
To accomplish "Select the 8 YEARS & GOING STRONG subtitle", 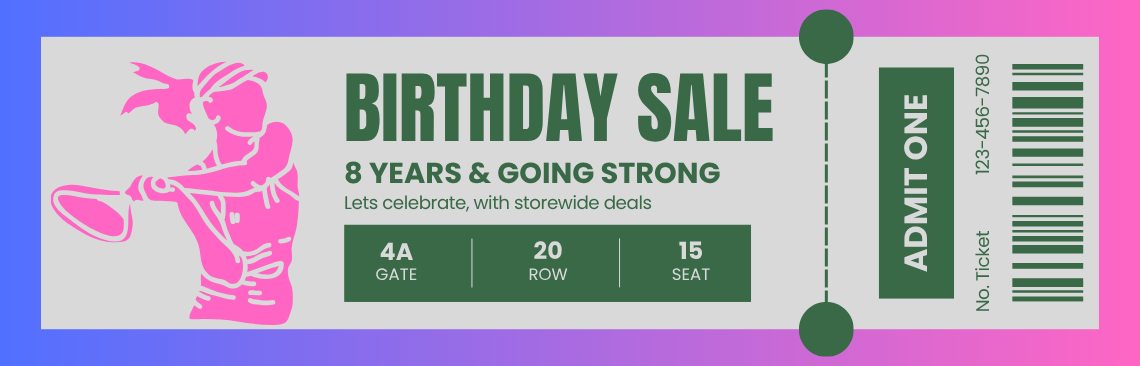I will tap(532, 173).
